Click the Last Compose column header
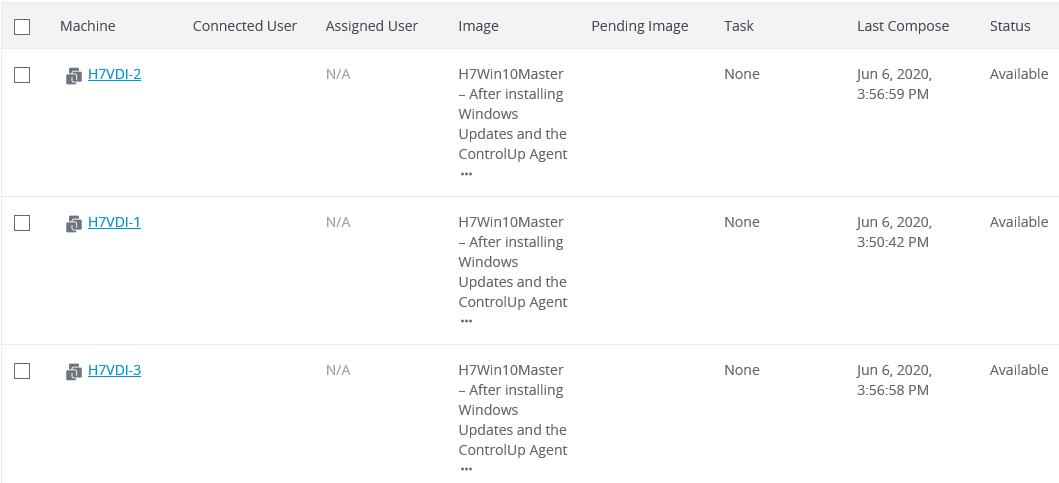The width and height of the screenshot is (1059, 483). [903, 26]
